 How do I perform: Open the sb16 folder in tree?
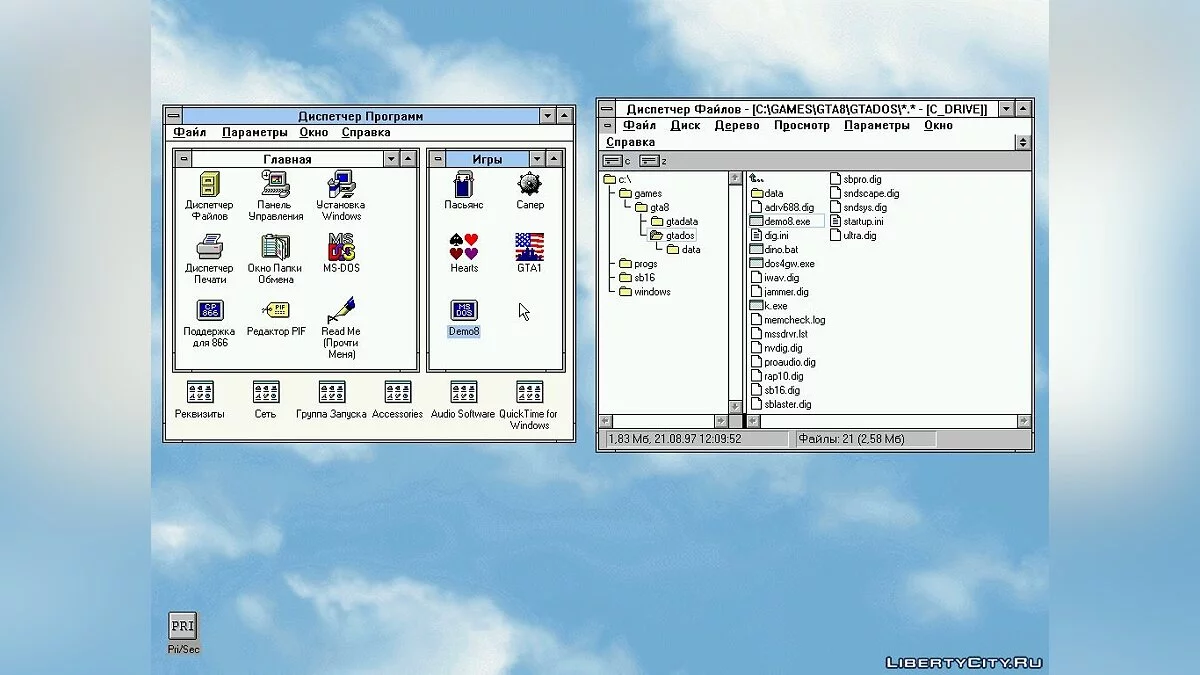644,278
